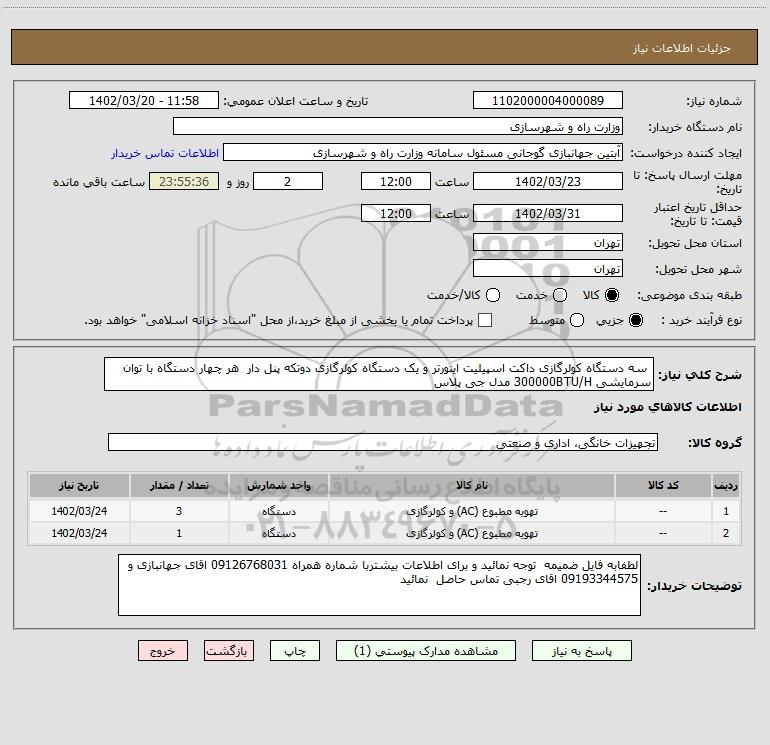
Task: Click the واحد شمارش column header
Action: coord(279,485)
